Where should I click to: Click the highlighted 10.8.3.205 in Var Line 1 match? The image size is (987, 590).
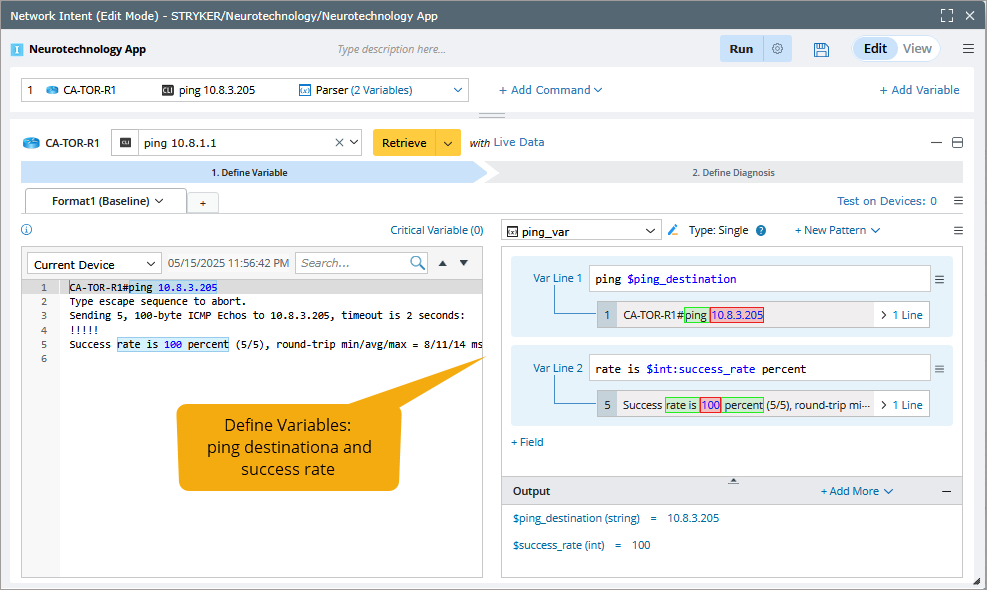tap(736, 315)
